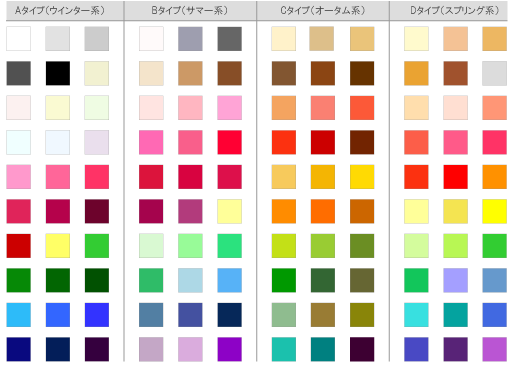Screen dimensions: 511x372
Task: Select the black swatch in A type
Action: (x=58, y=73)
